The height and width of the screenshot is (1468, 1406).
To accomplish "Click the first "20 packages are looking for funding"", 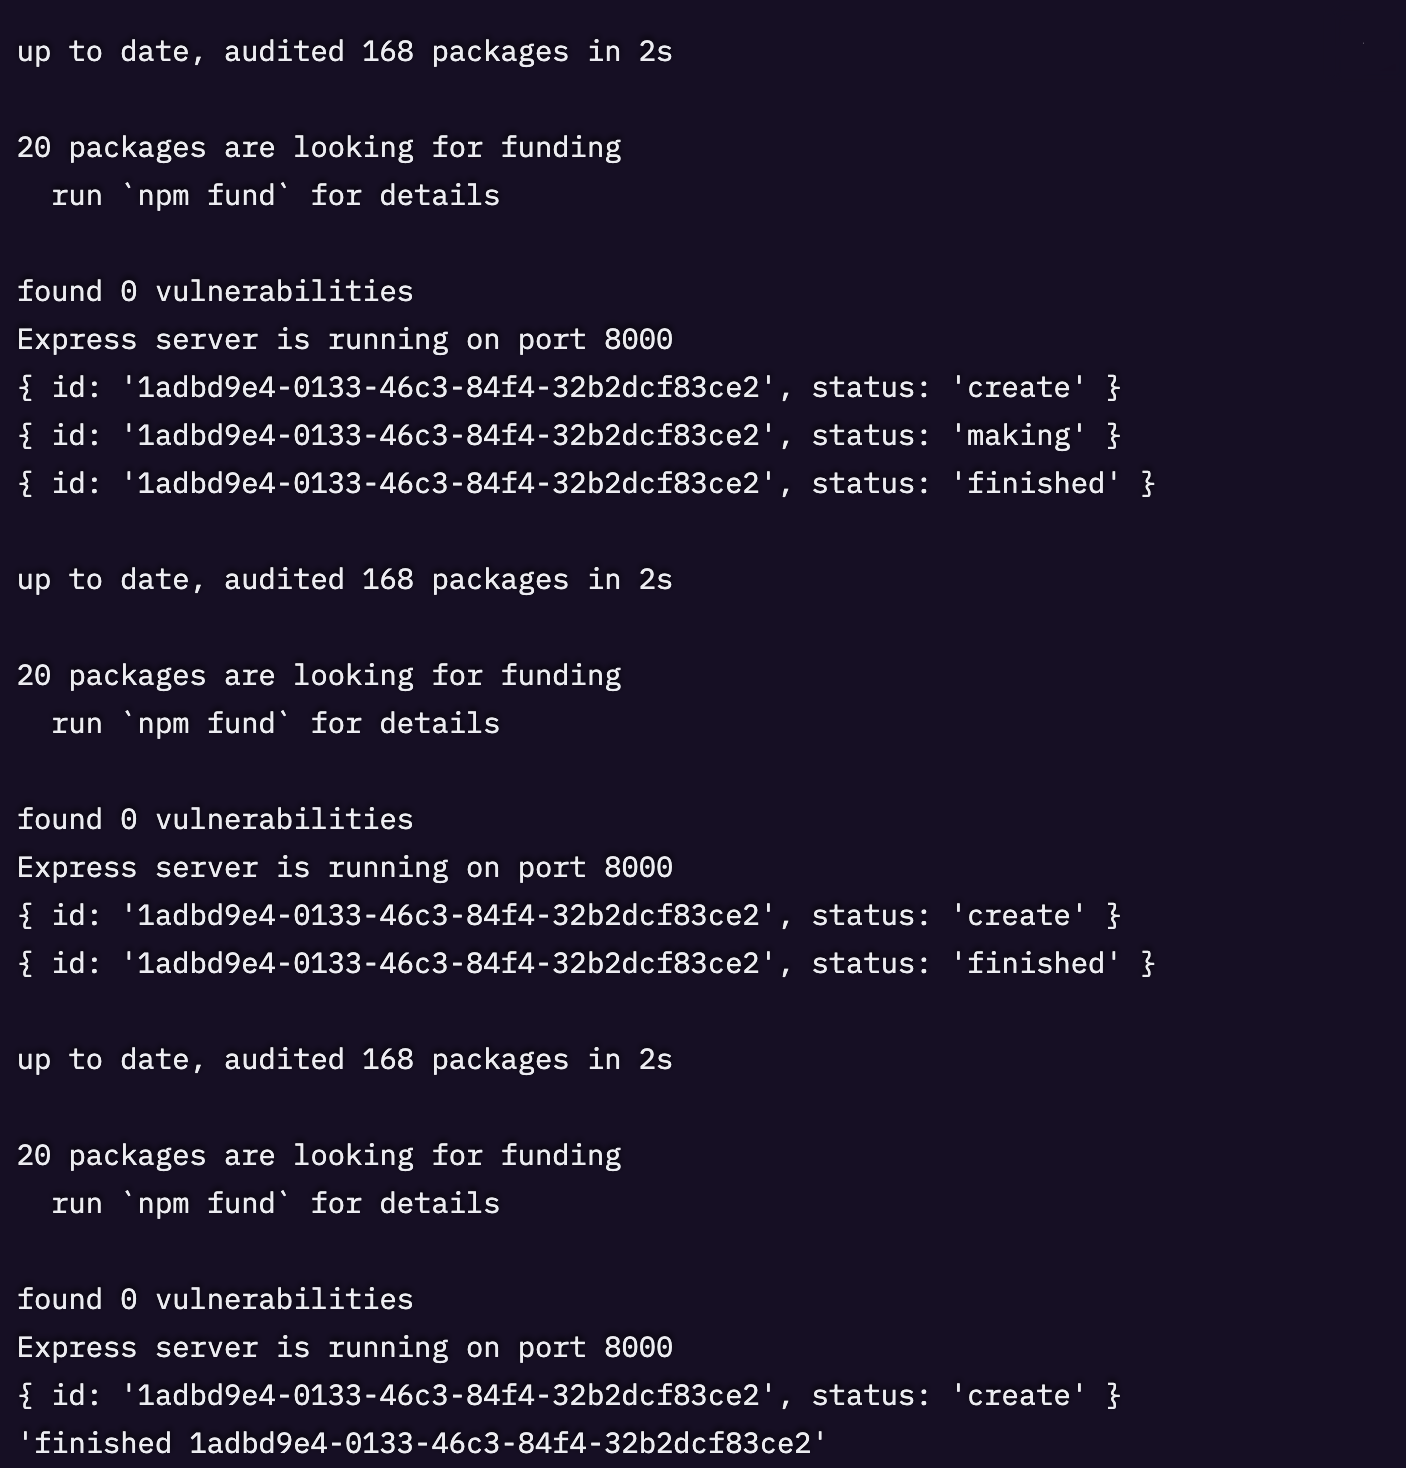I will [x=319, y=148].
